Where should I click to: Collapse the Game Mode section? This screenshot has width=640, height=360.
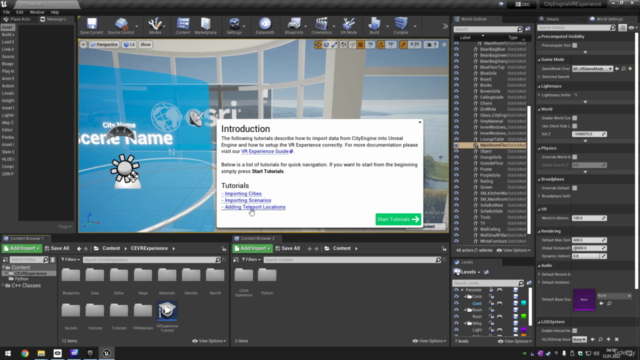click(x=540, y=60)
